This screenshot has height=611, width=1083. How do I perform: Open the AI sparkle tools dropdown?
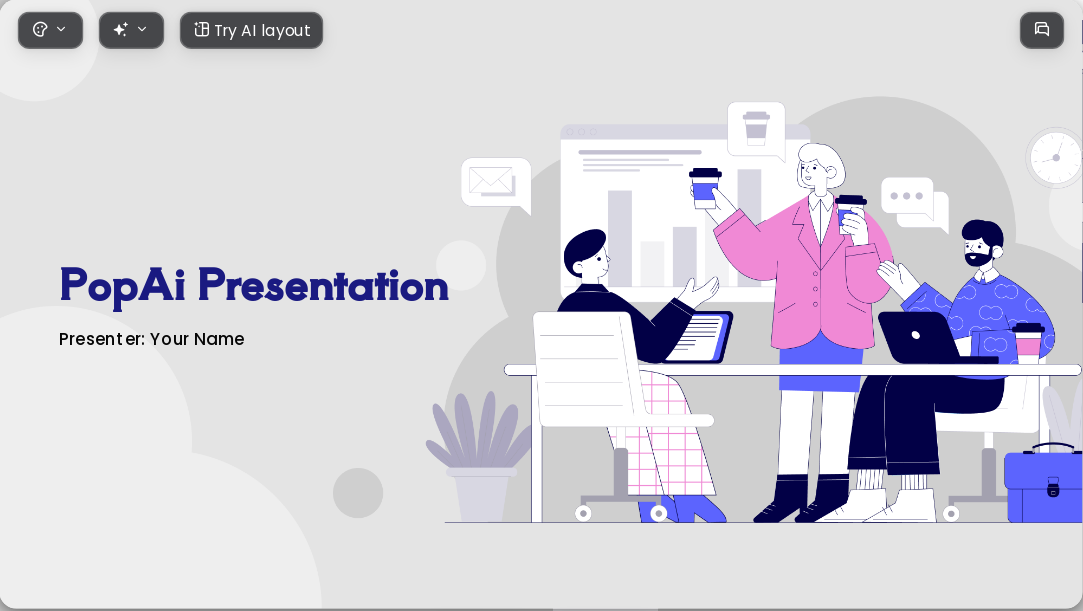tap(131, 30)
